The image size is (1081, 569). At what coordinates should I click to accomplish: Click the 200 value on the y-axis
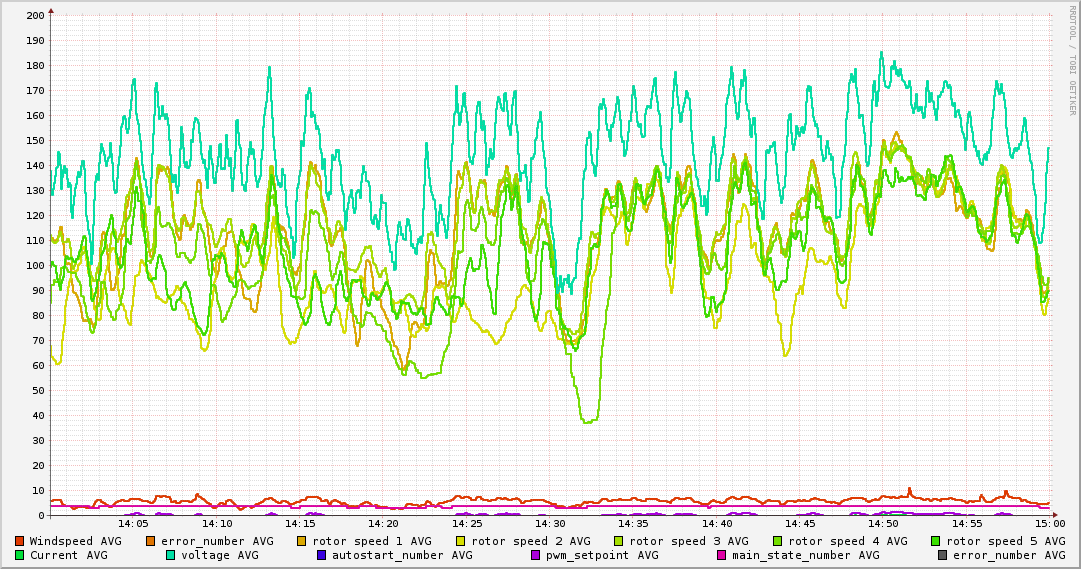34,15
